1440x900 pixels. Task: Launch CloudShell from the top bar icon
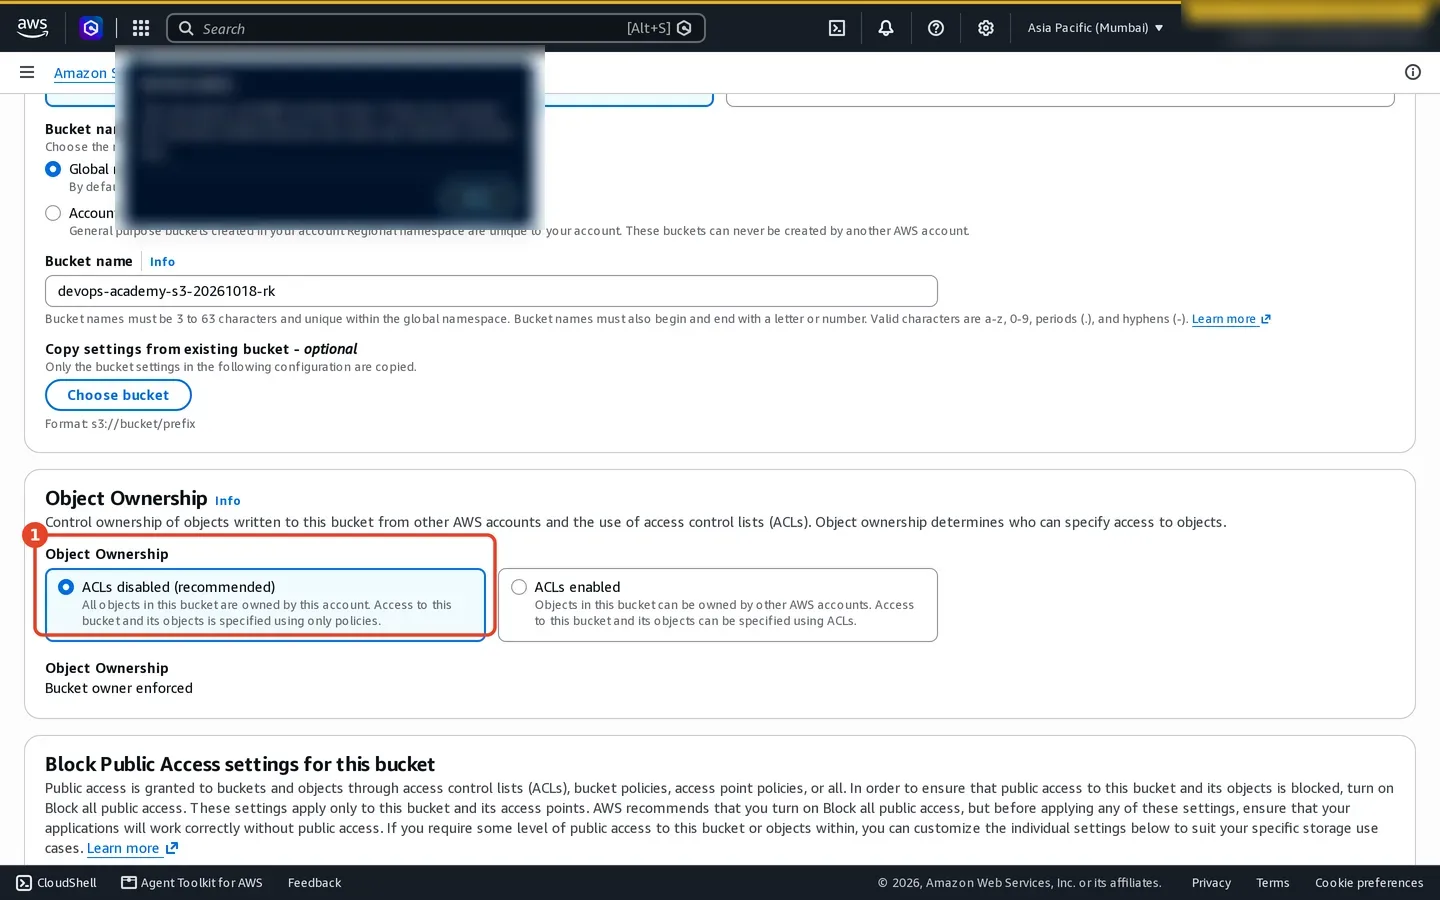pyautogui.click(x=837, y=28)
